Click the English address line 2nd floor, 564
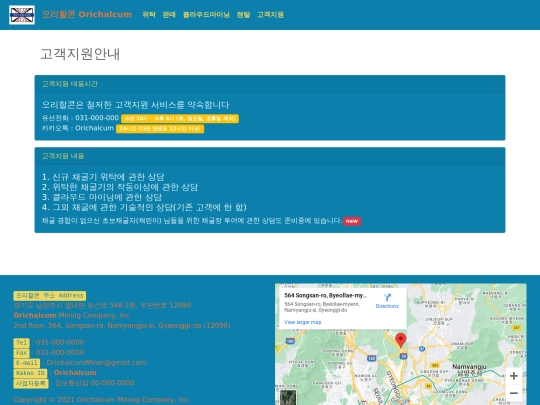 tap(122, 325)
